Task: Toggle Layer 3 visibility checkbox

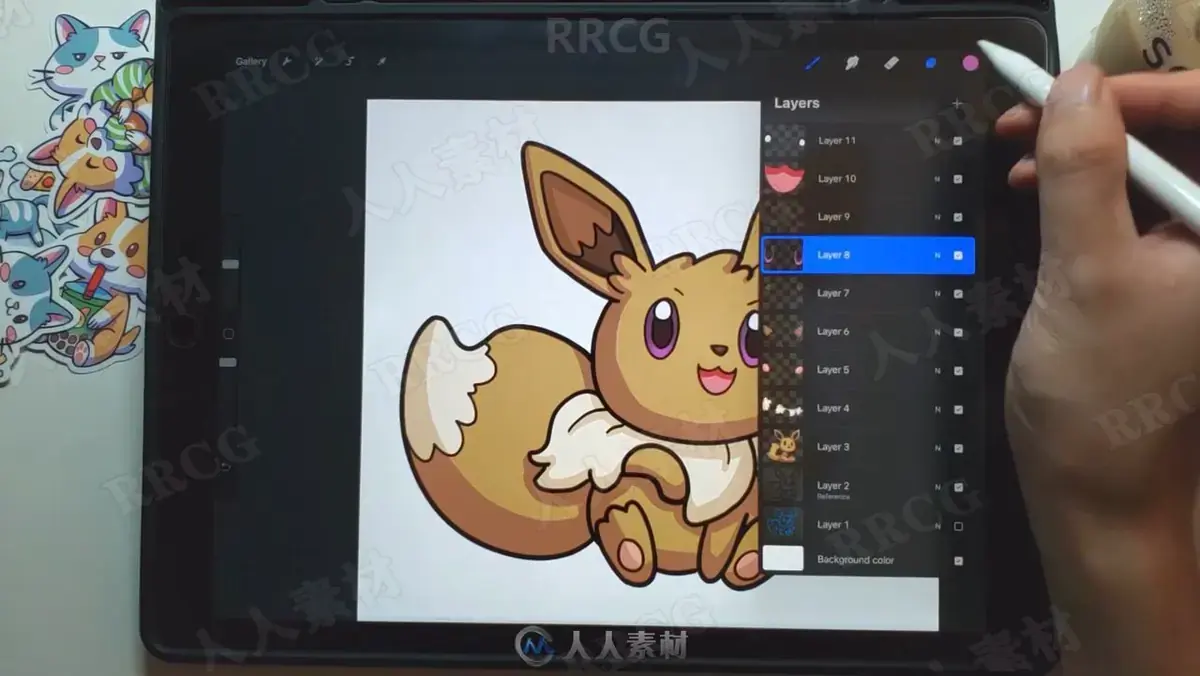Action: [958, 448]
